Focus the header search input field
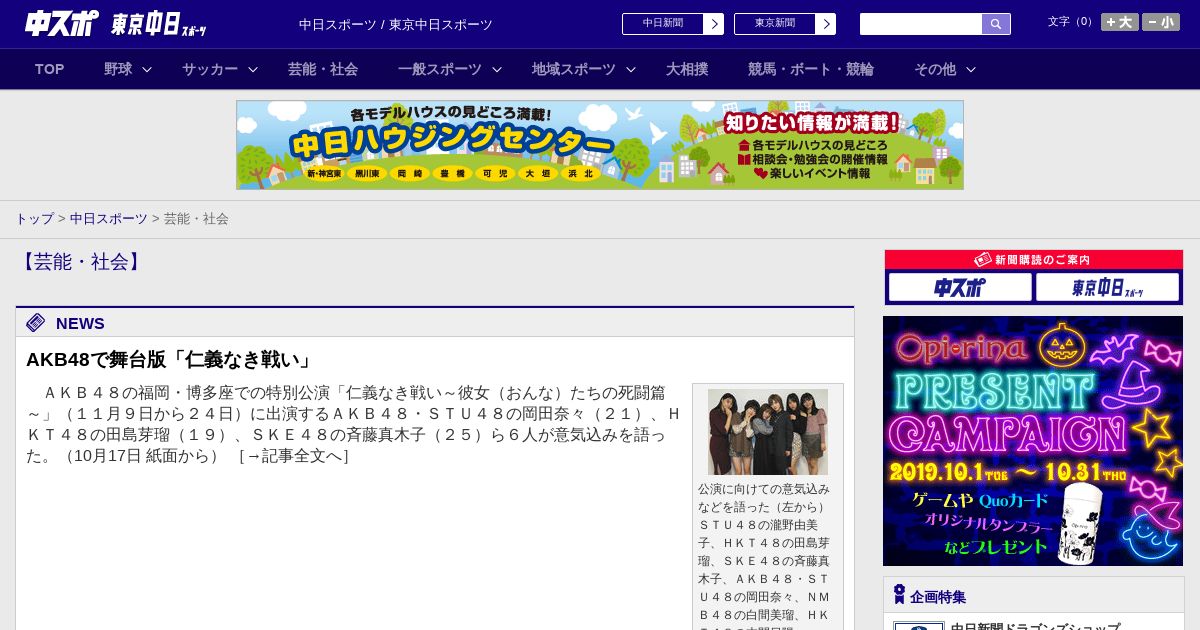1200x630 pixels. pyautogui.click(x=921, y=24)
